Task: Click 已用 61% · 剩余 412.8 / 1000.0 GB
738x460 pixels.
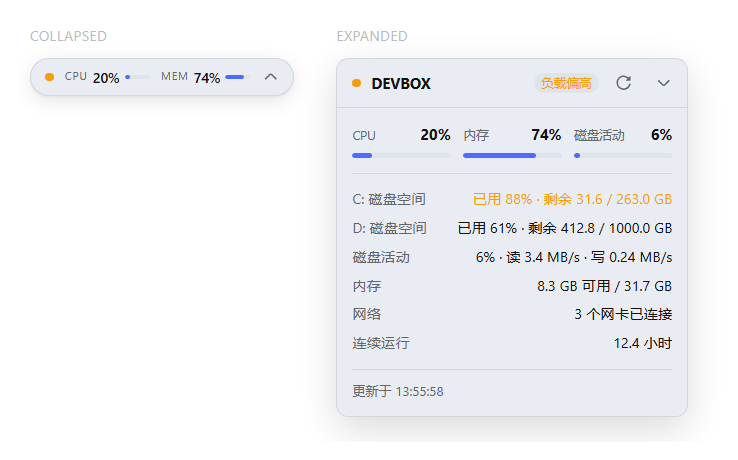Action: click(565, 228)
